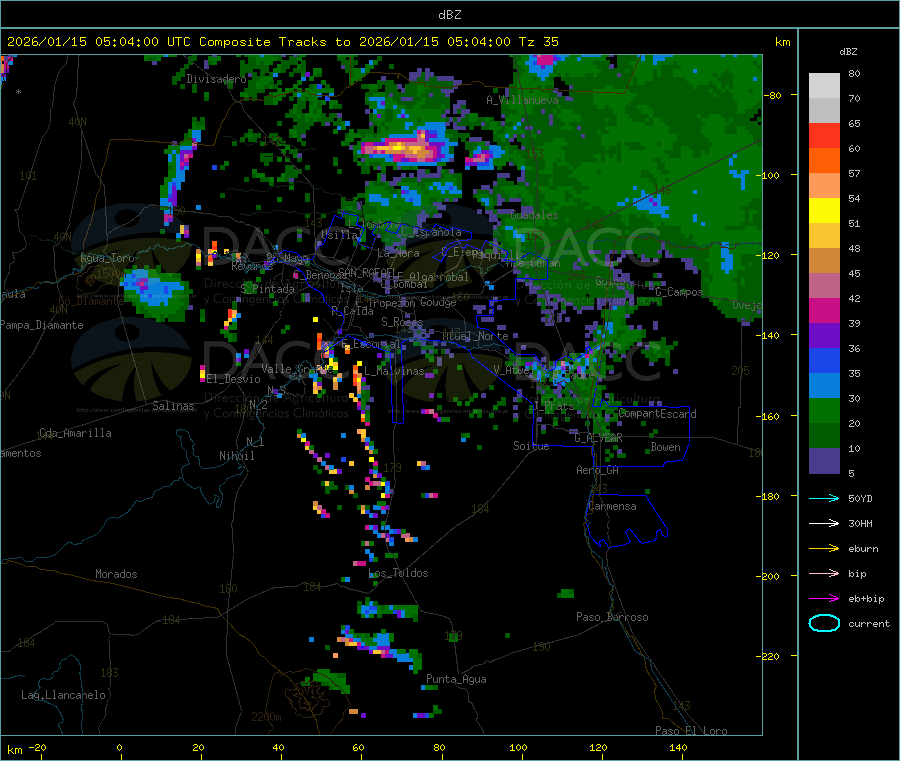Click the 'Agua_Toro' map label
Viewport: 900px width, 761px height.
tap(107, 258)
